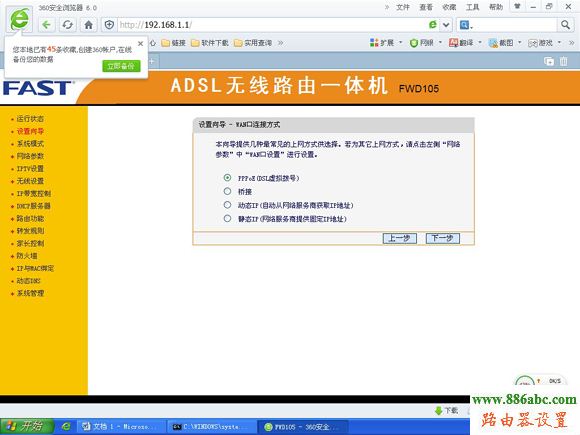The height and width of the screenshot is (435, 580).
Task: Close the backup notification popup
Action: coord(141,44)
